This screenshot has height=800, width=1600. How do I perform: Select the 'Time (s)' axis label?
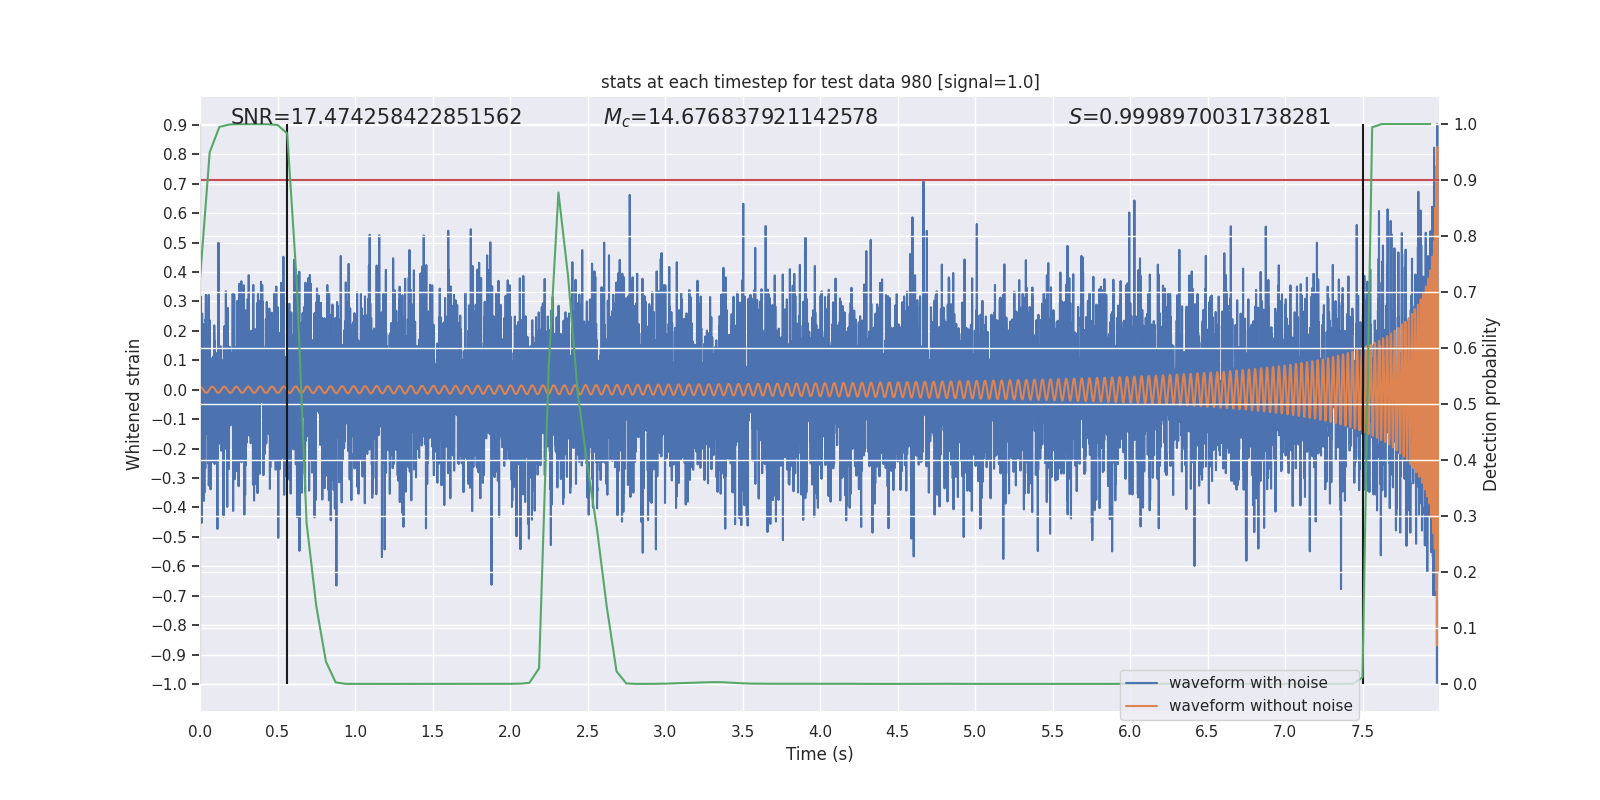pyautogui.click(x=820, y=754)
